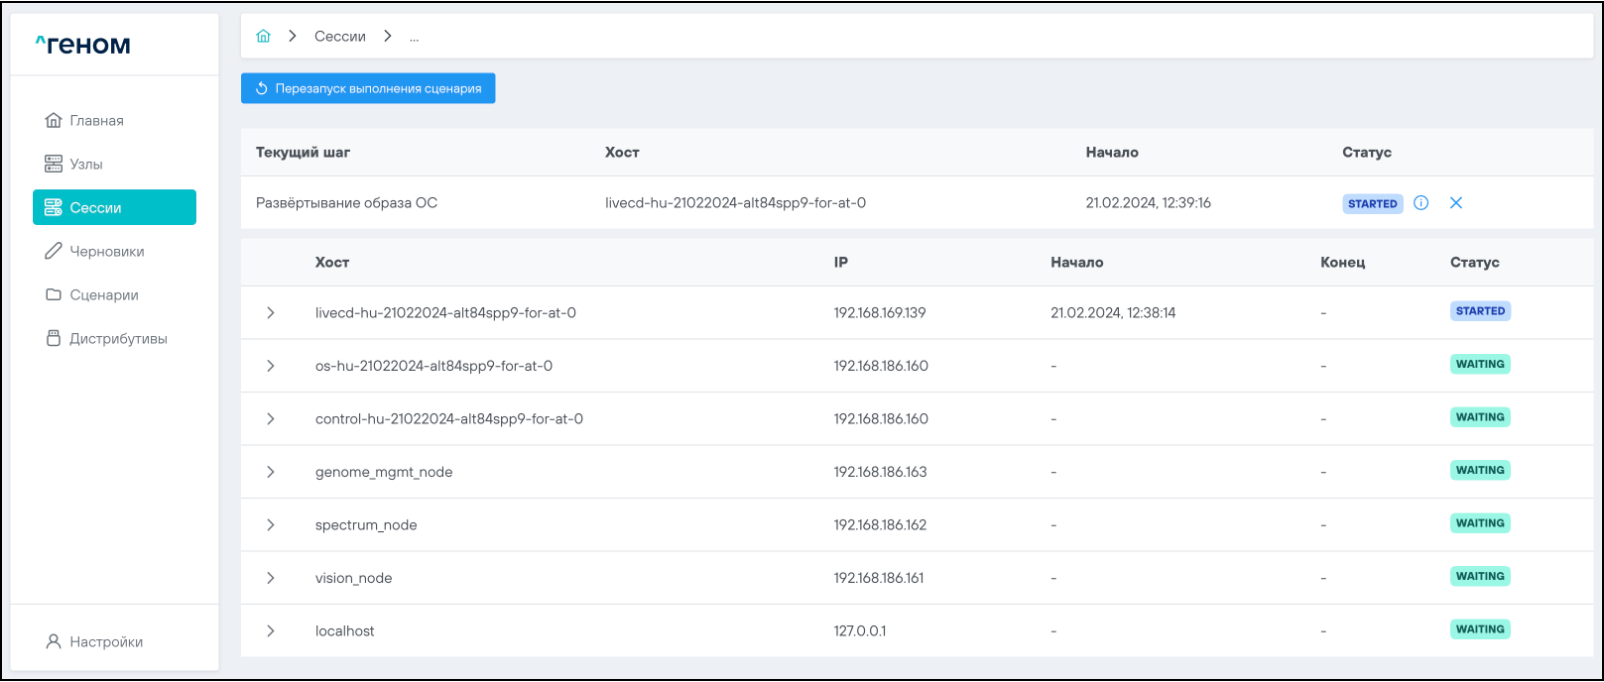This screenshot has width=1604, height=682.
Task: Click Сессии breadcrumb link
Action: click(x=340, y=36)
